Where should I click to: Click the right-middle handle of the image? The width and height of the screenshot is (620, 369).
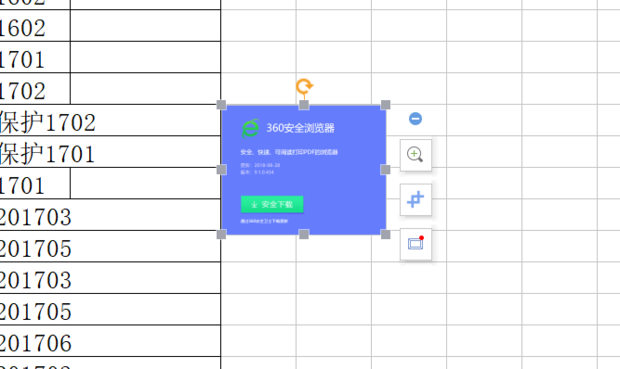(x=386, y=170)
